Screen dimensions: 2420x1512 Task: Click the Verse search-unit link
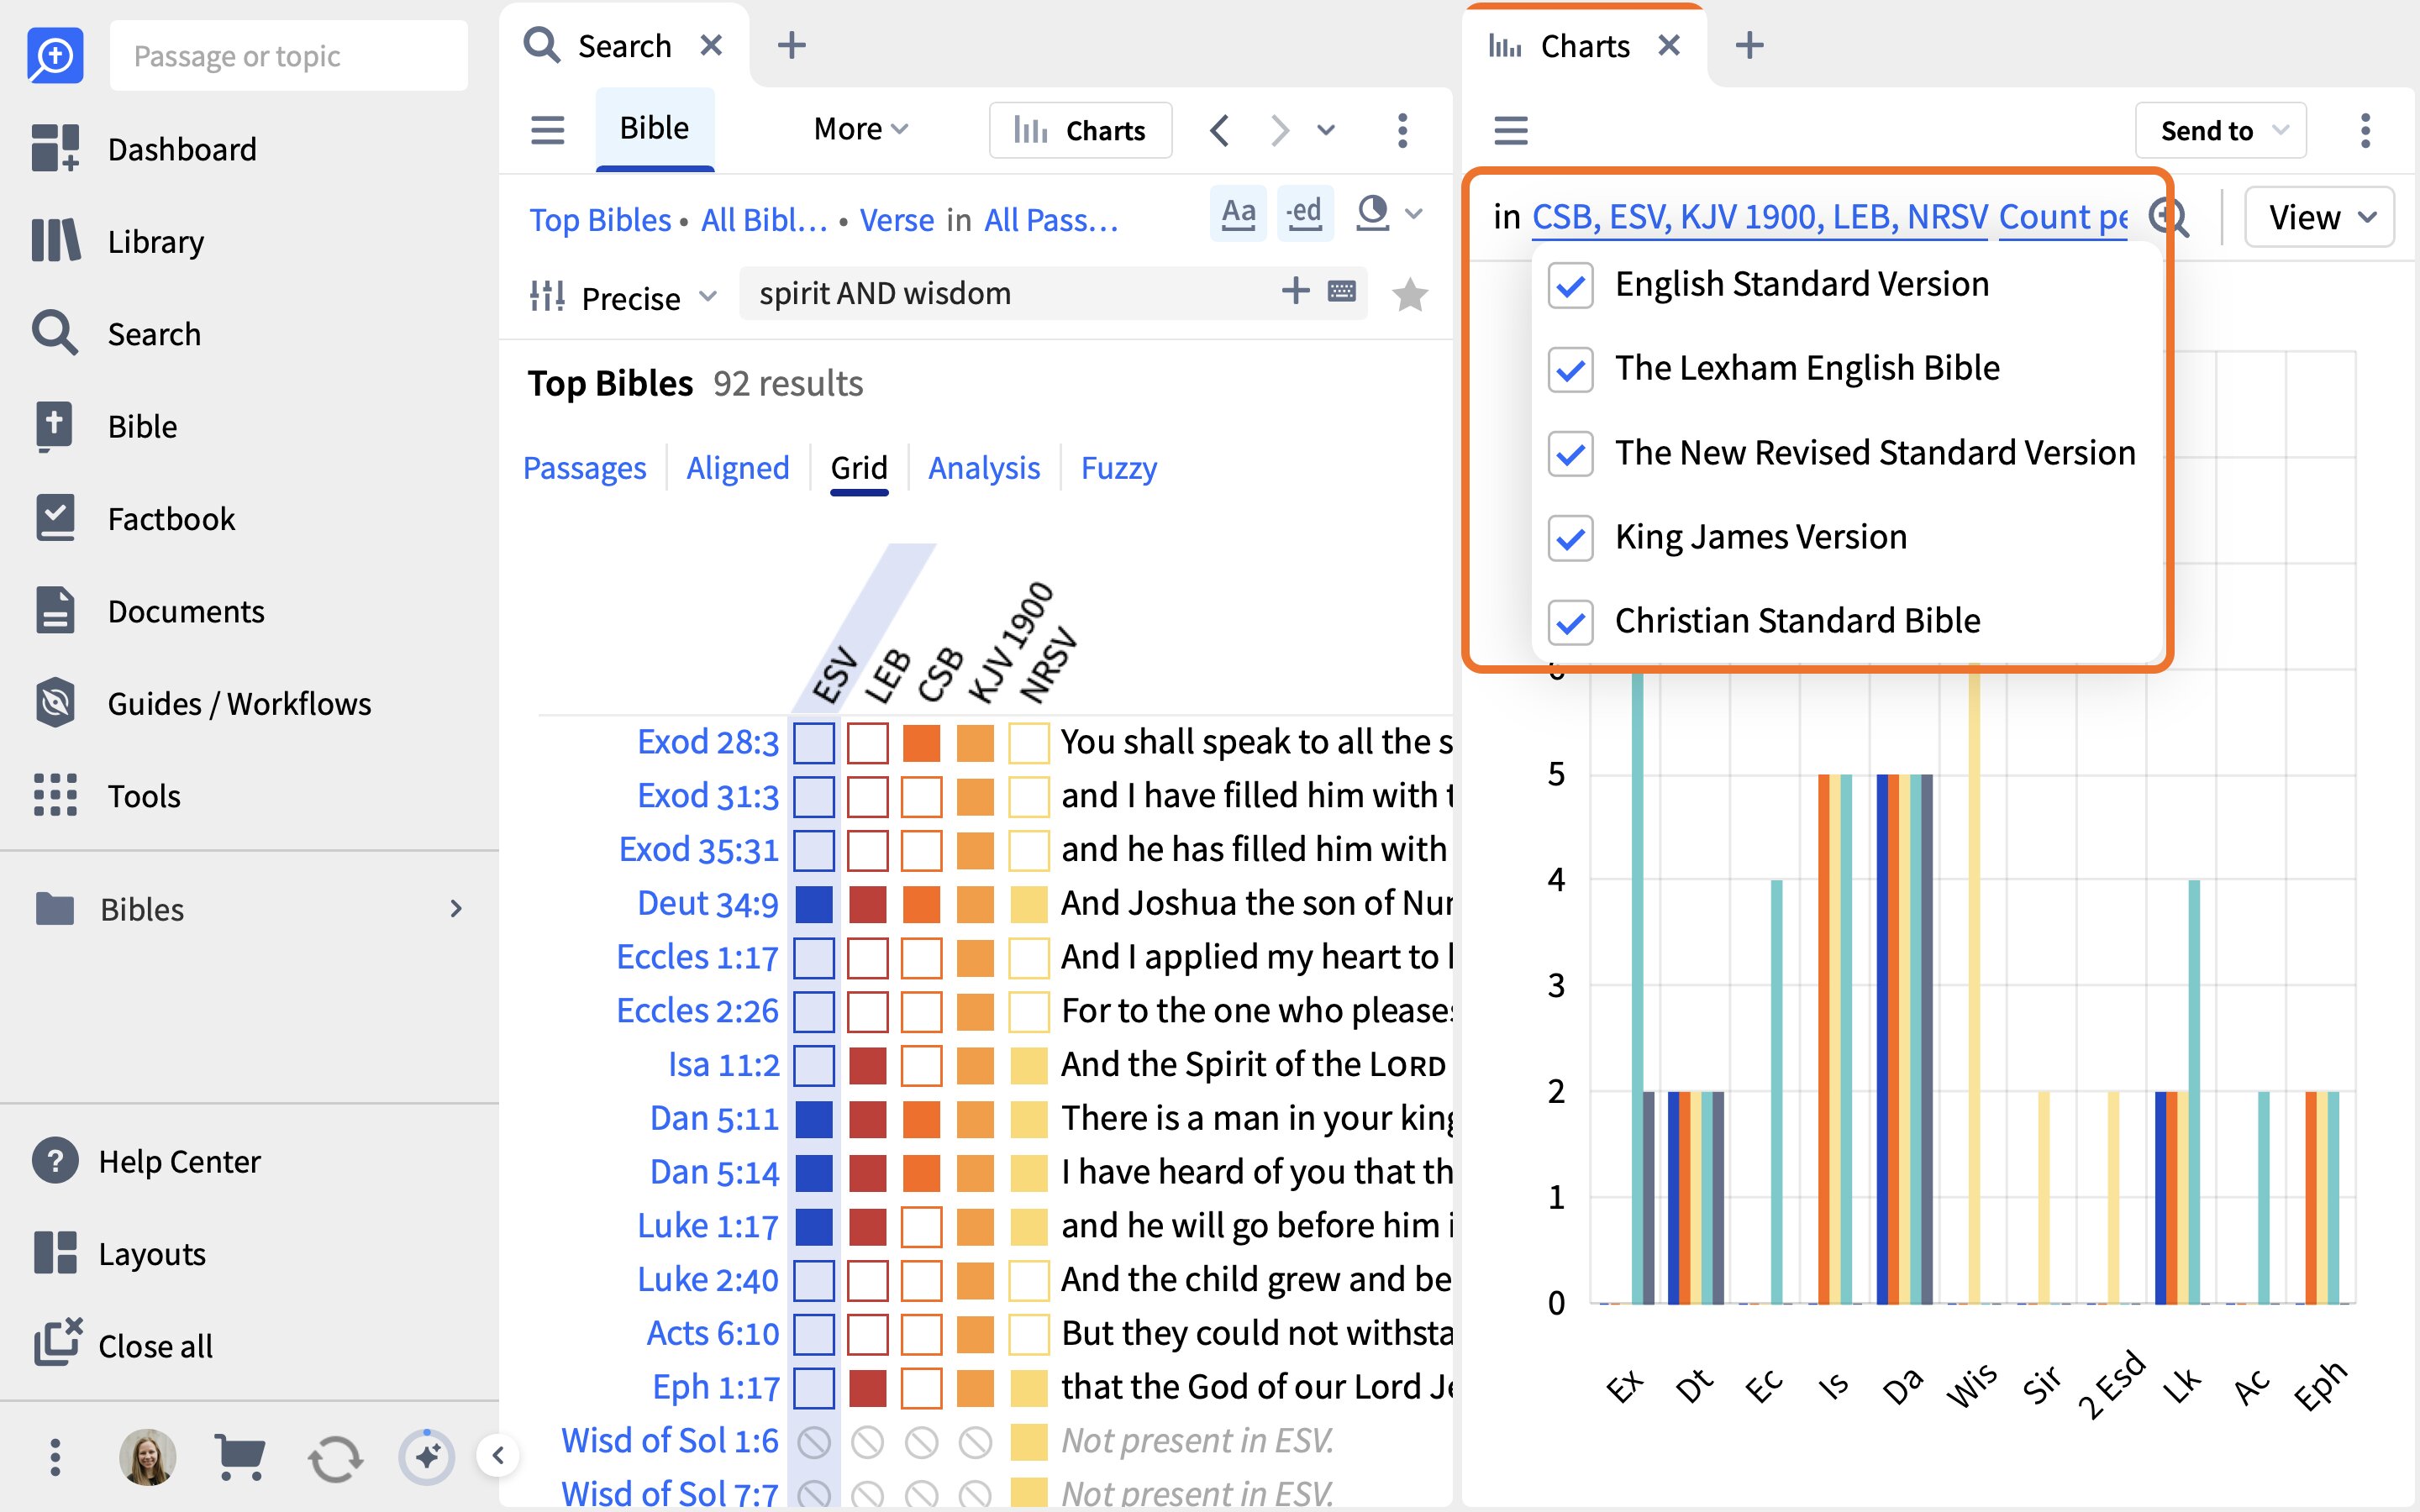click(x=897, y=219)
